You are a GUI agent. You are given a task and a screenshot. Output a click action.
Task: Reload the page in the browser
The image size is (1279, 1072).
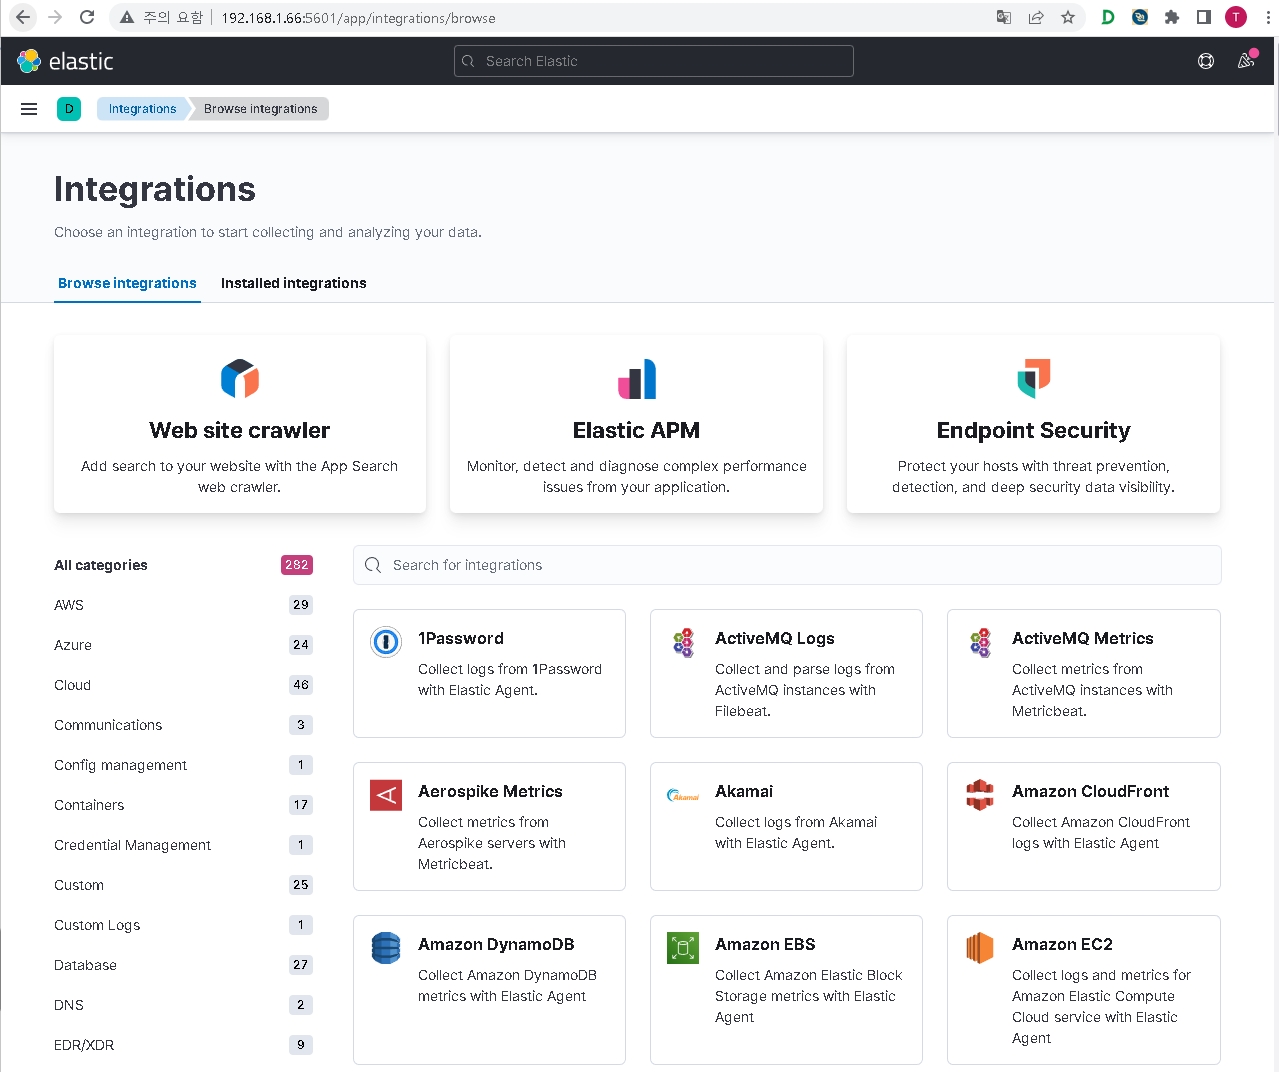pyautogui.click(x=87, y=17)
